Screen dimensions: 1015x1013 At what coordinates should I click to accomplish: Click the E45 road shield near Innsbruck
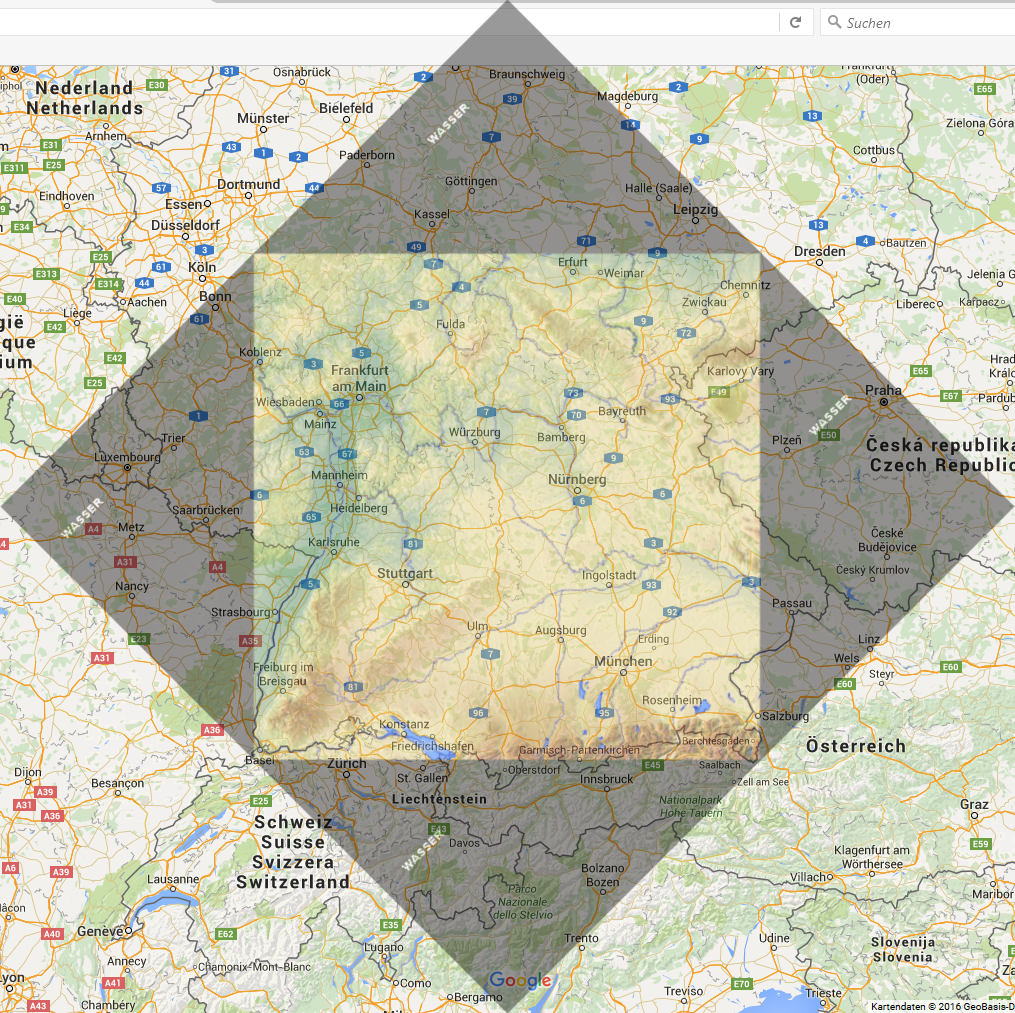pos(653,765)
